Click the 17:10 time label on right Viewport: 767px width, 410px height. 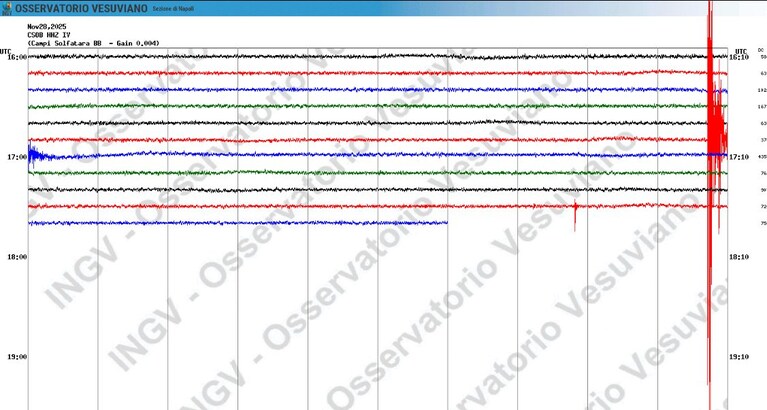click(739, 157)
